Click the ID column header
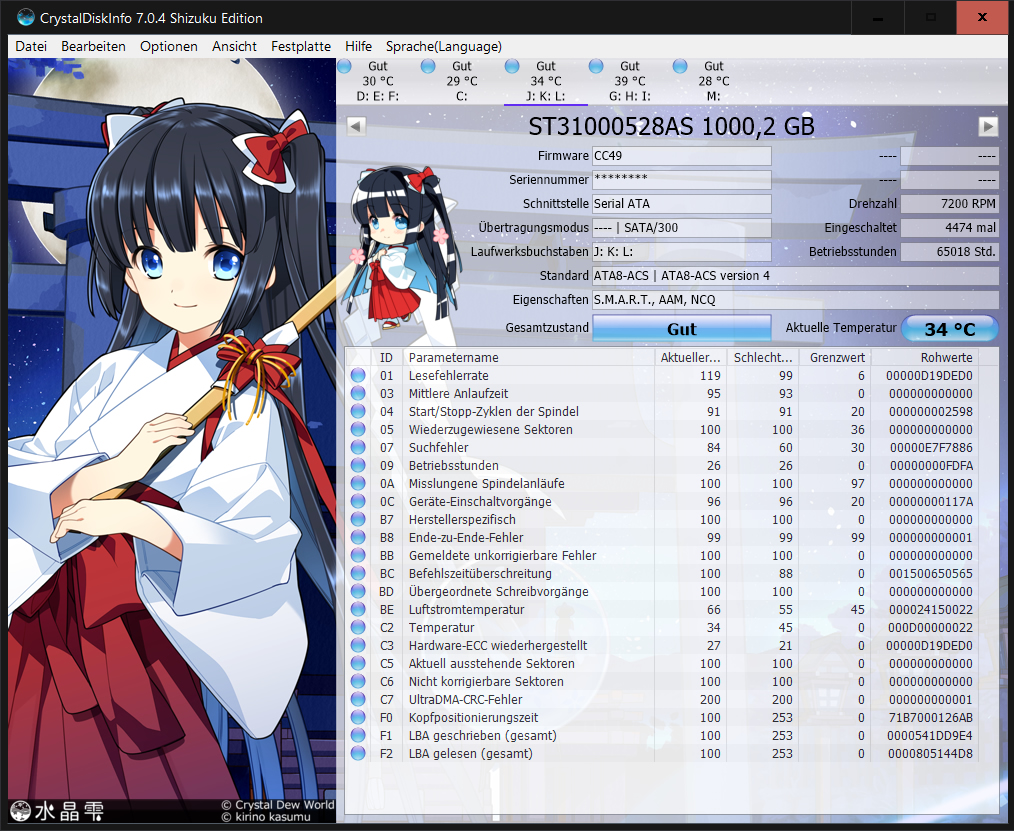 (386, 358)
